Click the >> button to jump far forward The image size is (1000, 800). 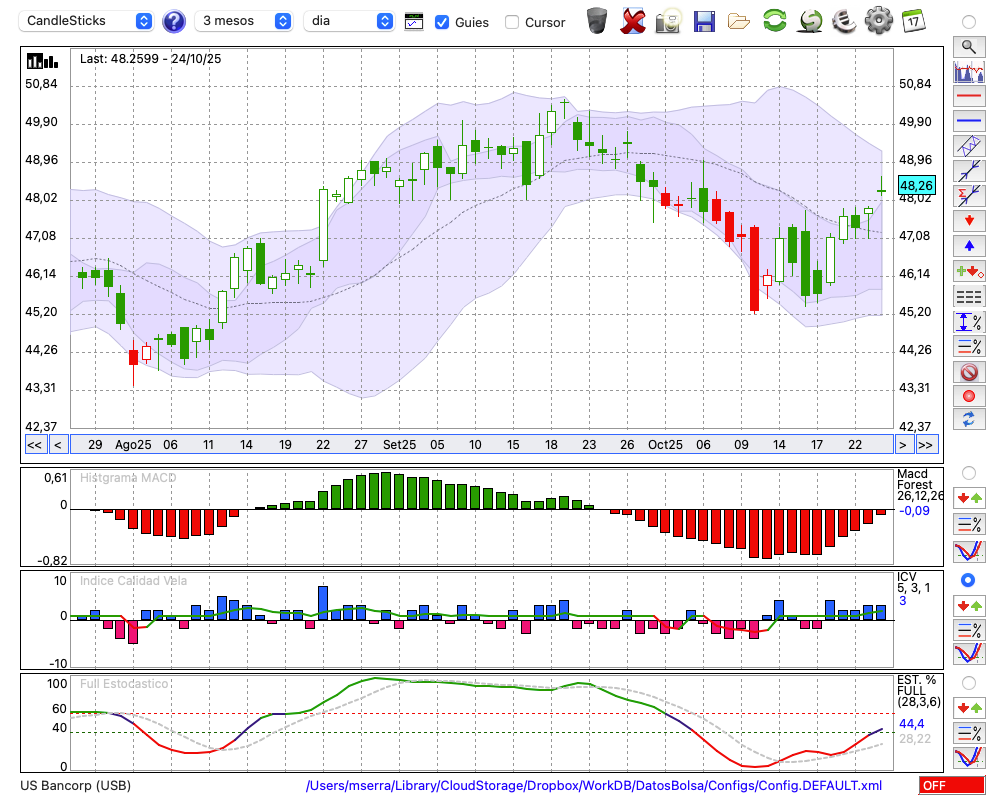pyautogui.click(x=926, y=445)
